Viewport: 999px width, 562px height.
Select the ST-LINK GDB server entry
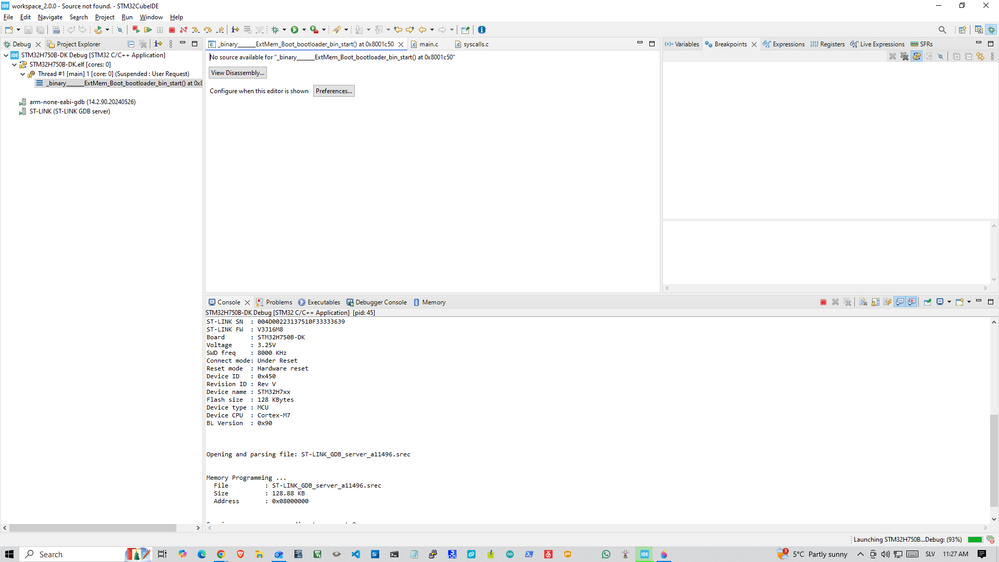pos(64,111)
